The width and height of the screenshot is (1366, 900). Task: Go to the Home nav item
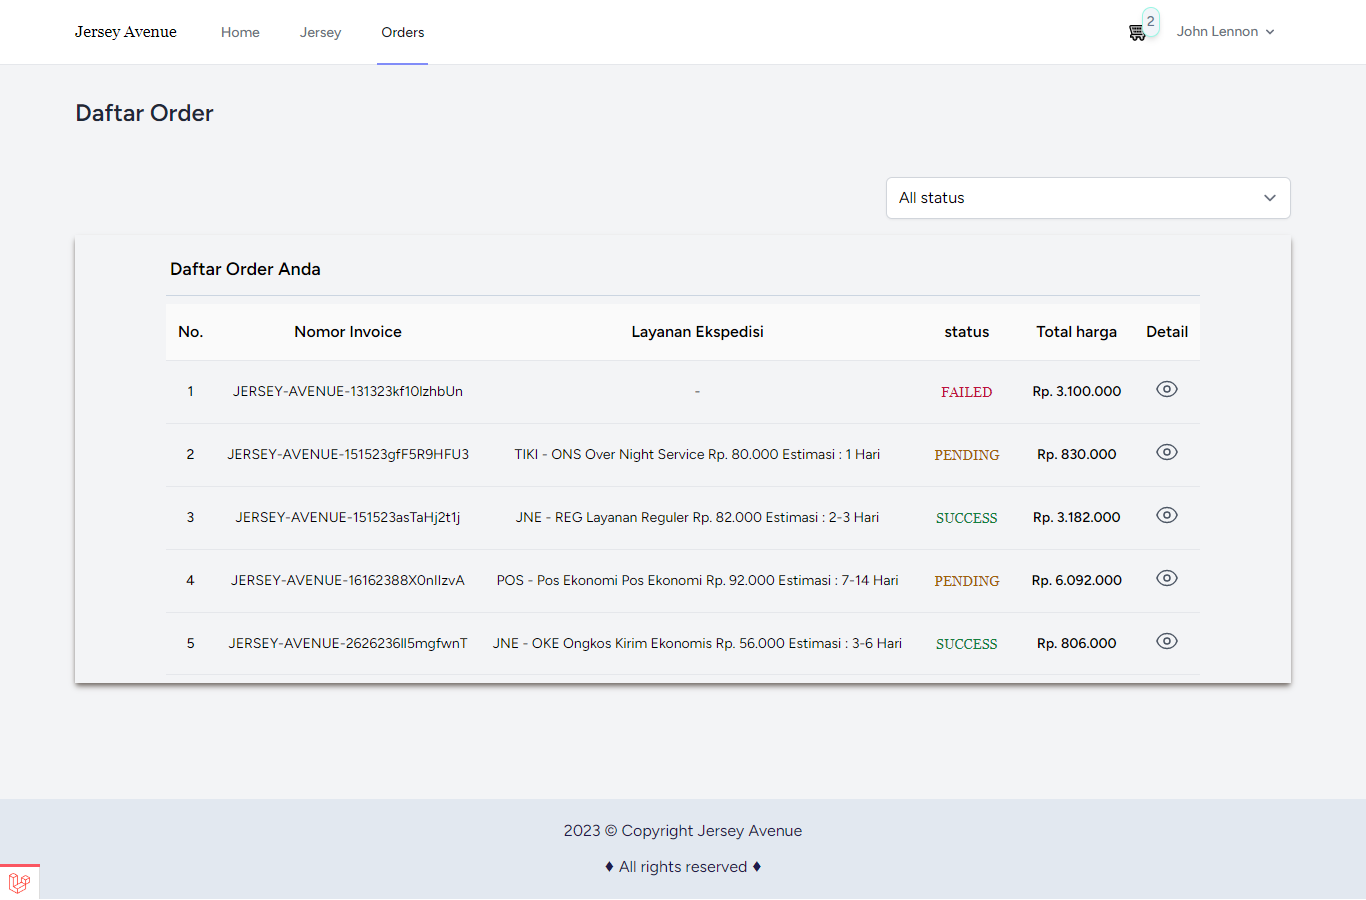[x=240, y=32]
